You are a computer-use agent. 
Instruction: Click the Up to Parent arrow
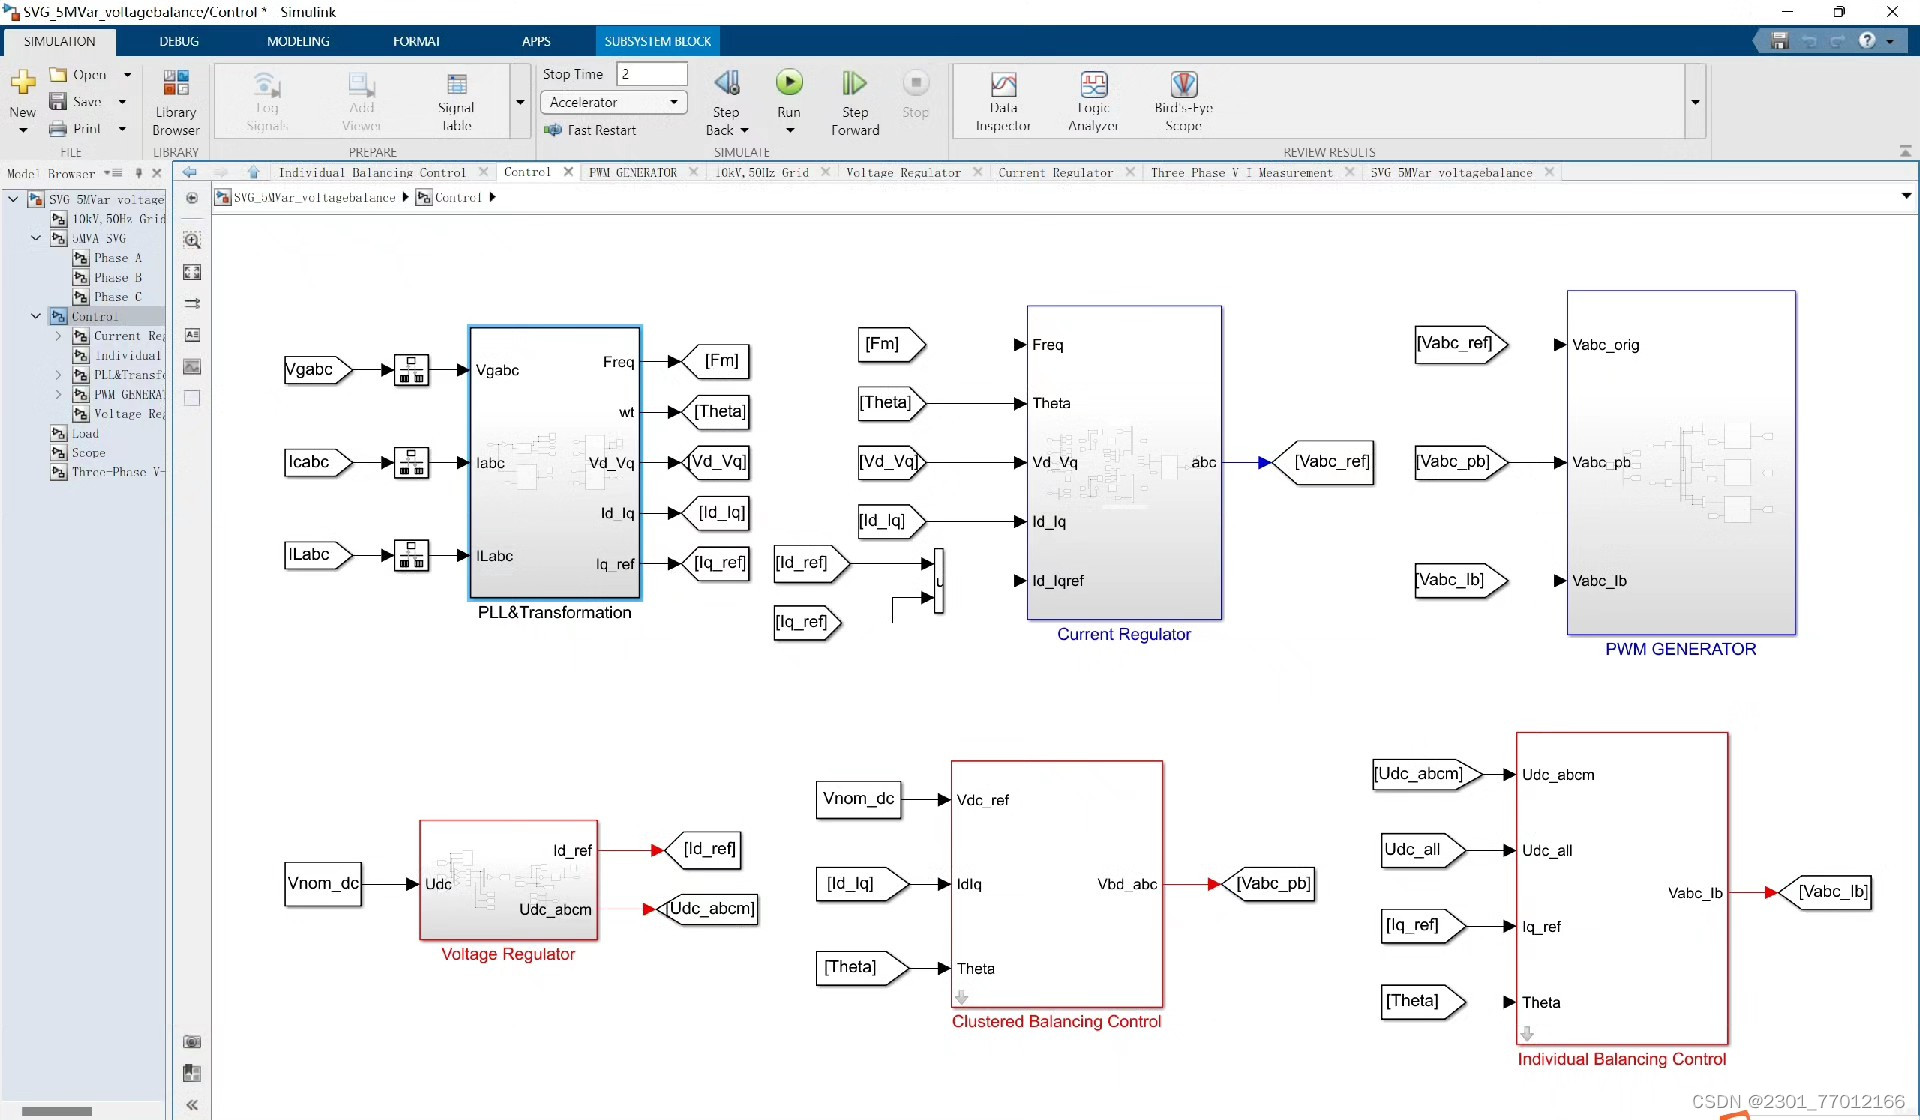(x=253, y=172)
